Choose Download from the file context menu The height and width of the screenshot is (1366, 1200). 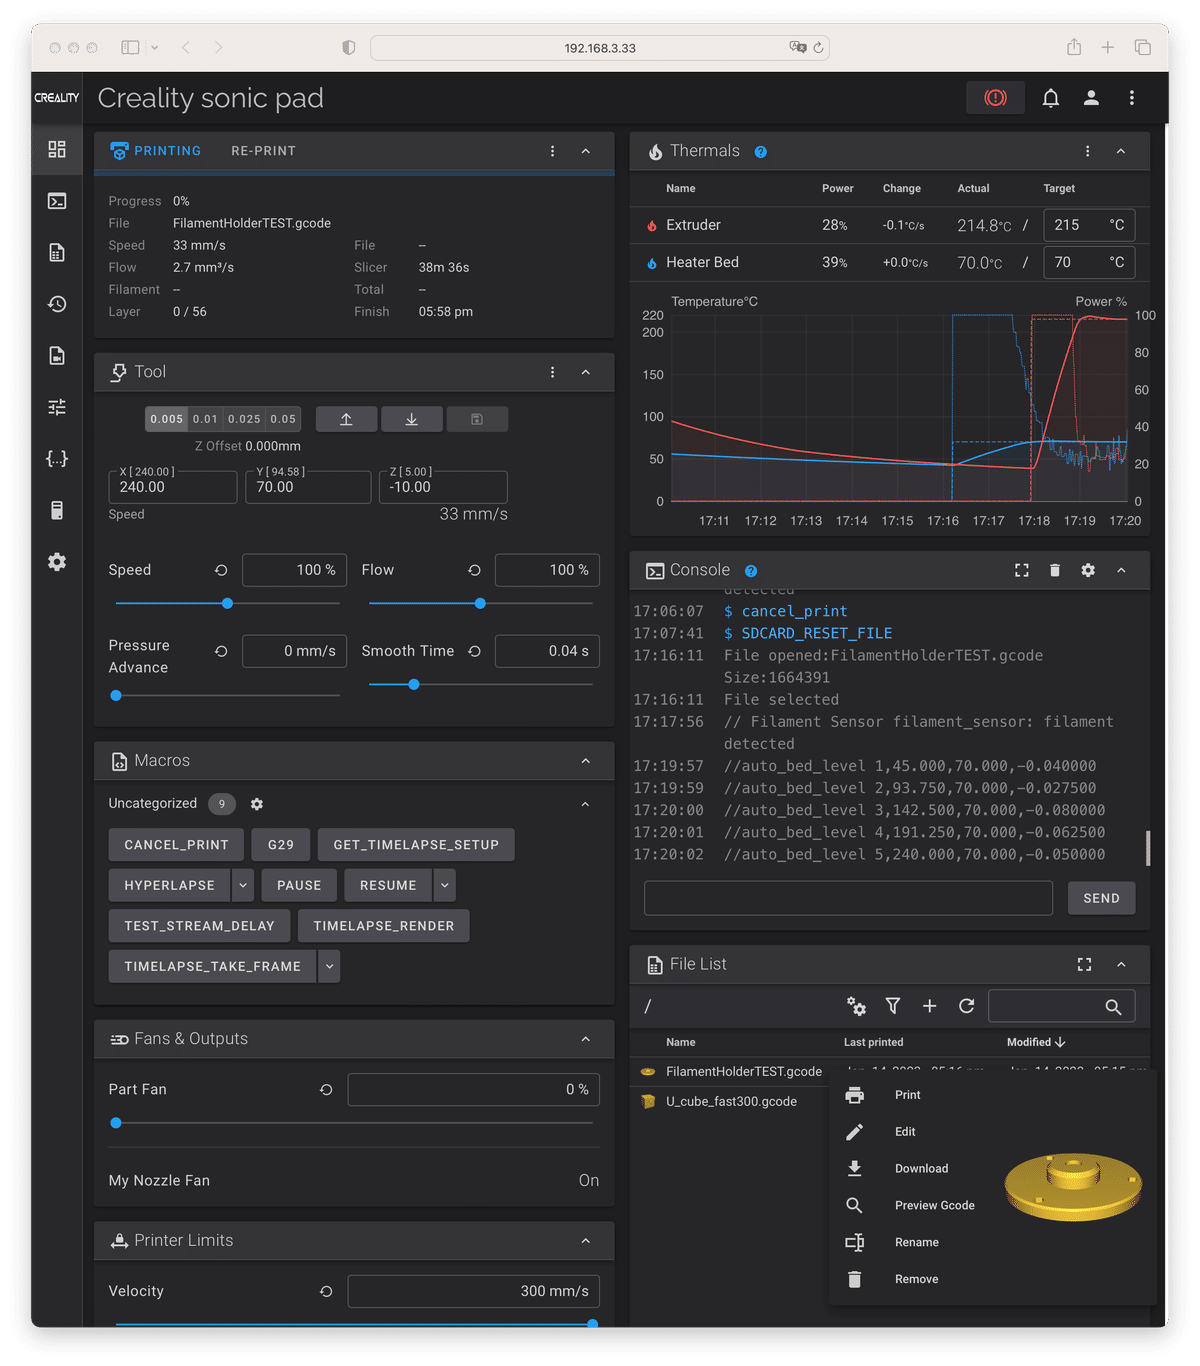pos(921,1168)
